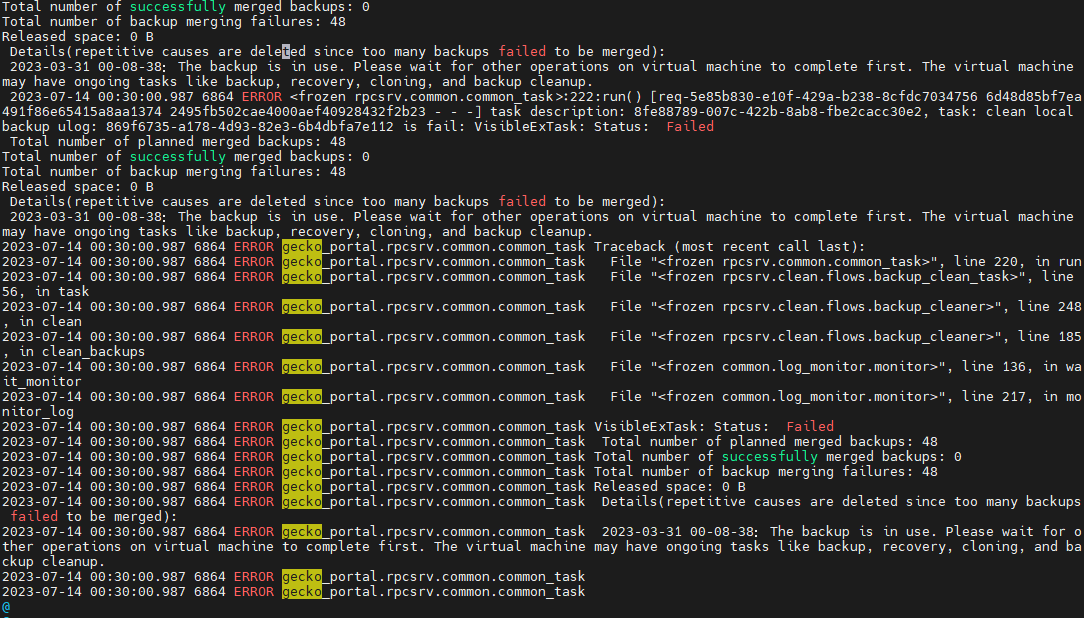Select request ID req-5e85b830-e10f-429a-b238-8cfdc7034756
The width and height of the screenshot is (1084, 618).
tap(818, 97)
